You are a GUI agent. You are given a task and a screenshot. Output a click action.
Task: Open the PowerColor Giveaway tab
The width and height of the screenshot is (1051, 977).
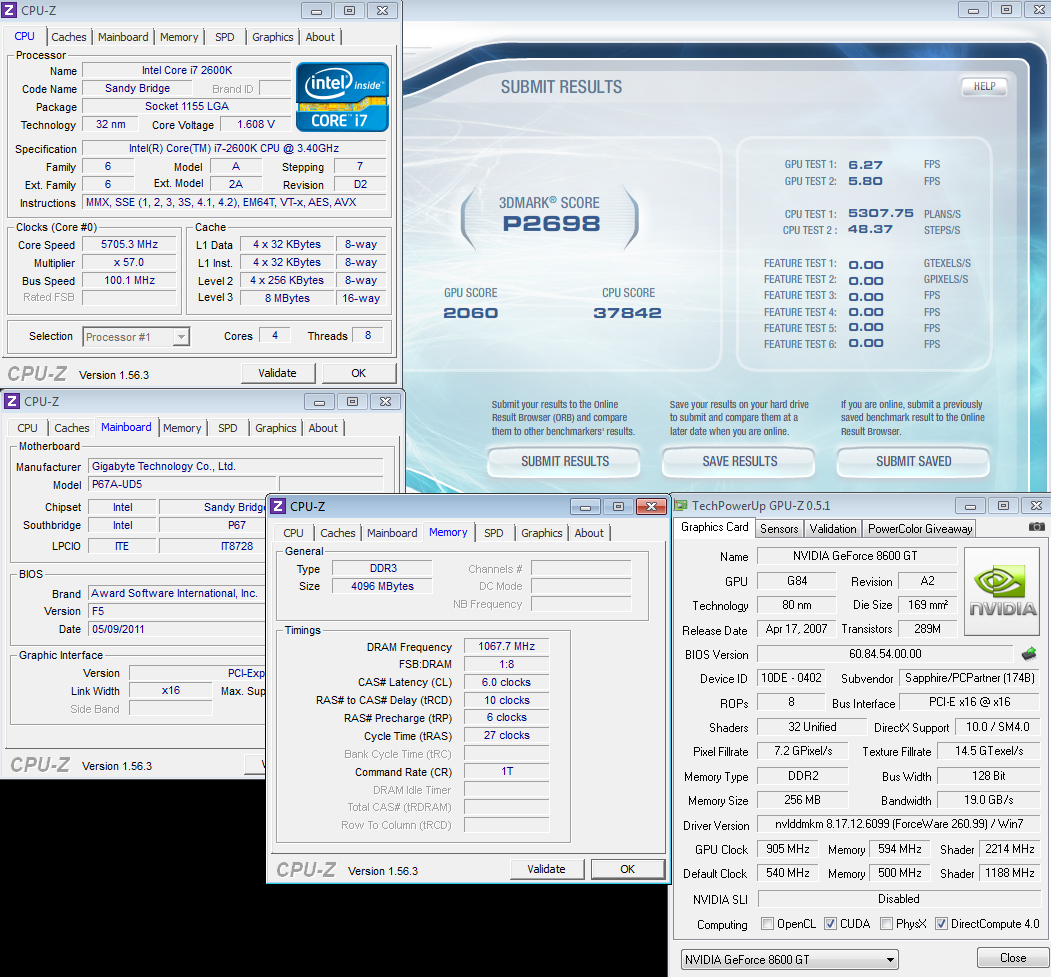coord(920,529)
